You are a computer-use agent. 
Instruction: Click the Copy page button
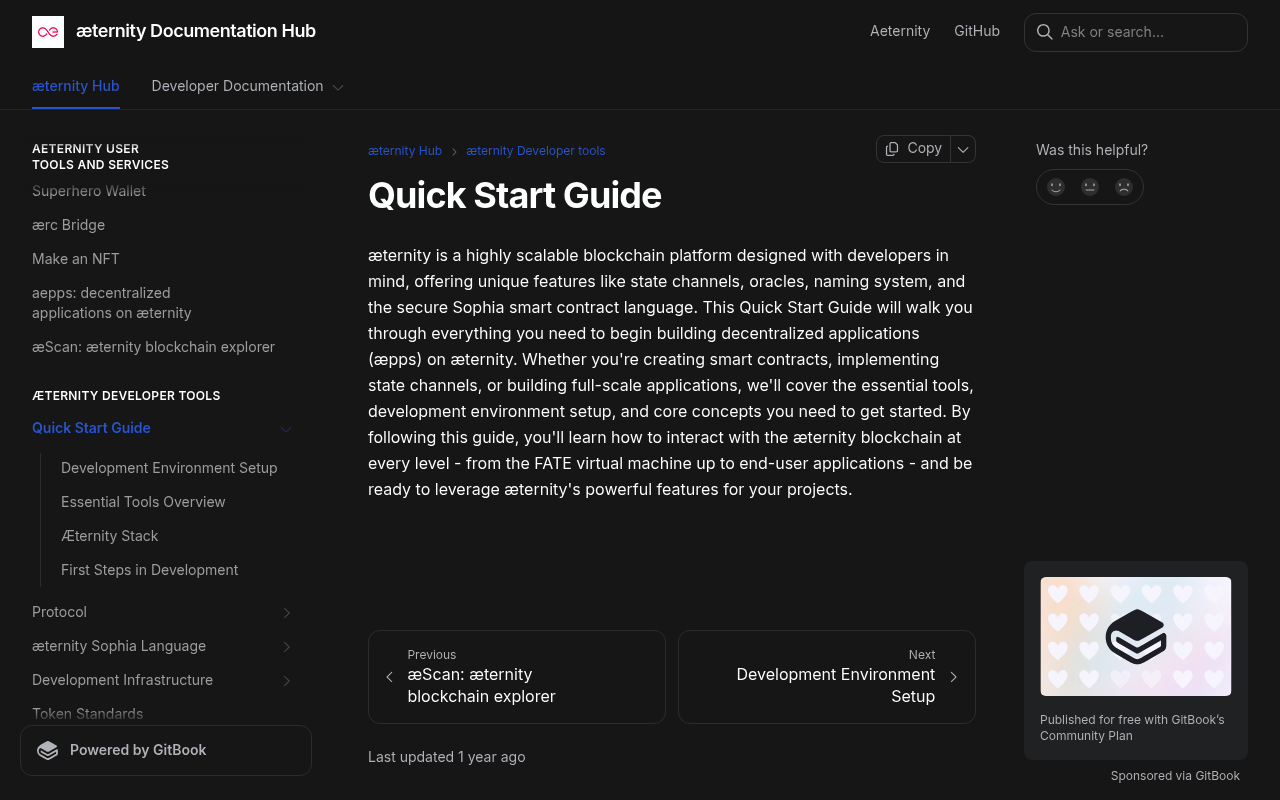913,149
